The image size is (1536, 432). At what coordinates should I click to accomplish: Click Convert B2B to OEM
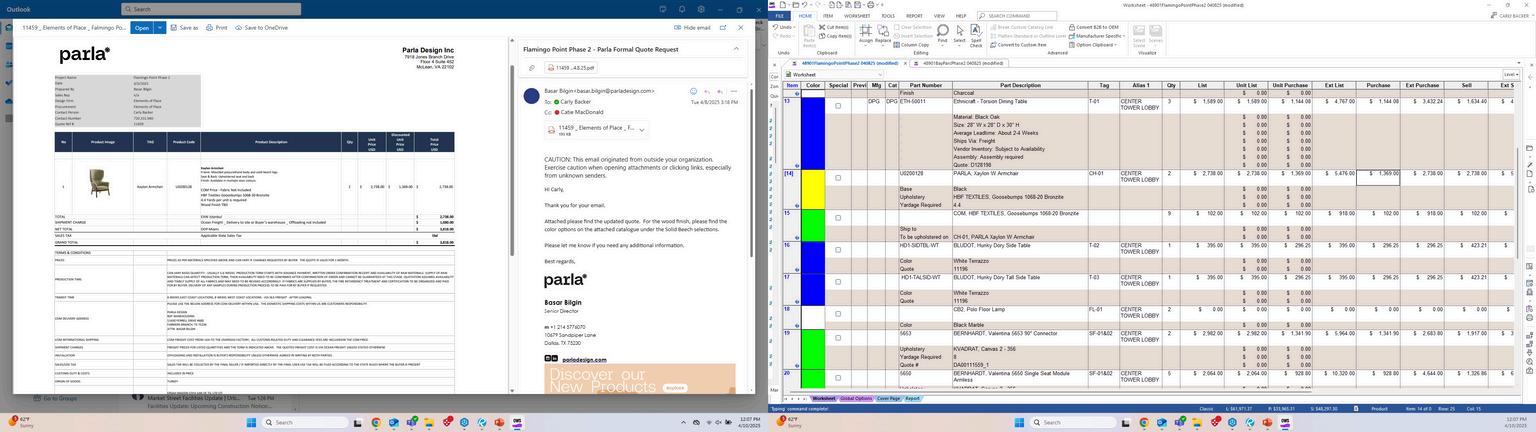click(x=1094, y=27)
